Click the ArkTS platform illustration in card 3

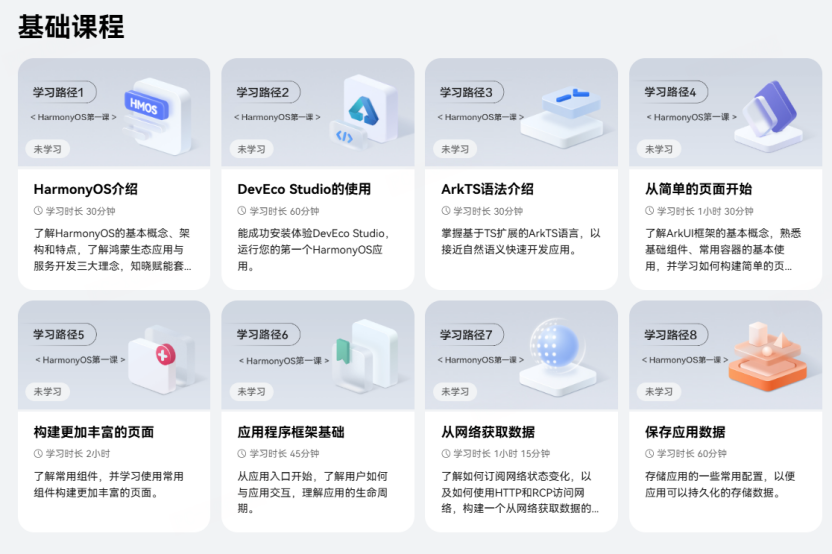click(x=562, y=118)
